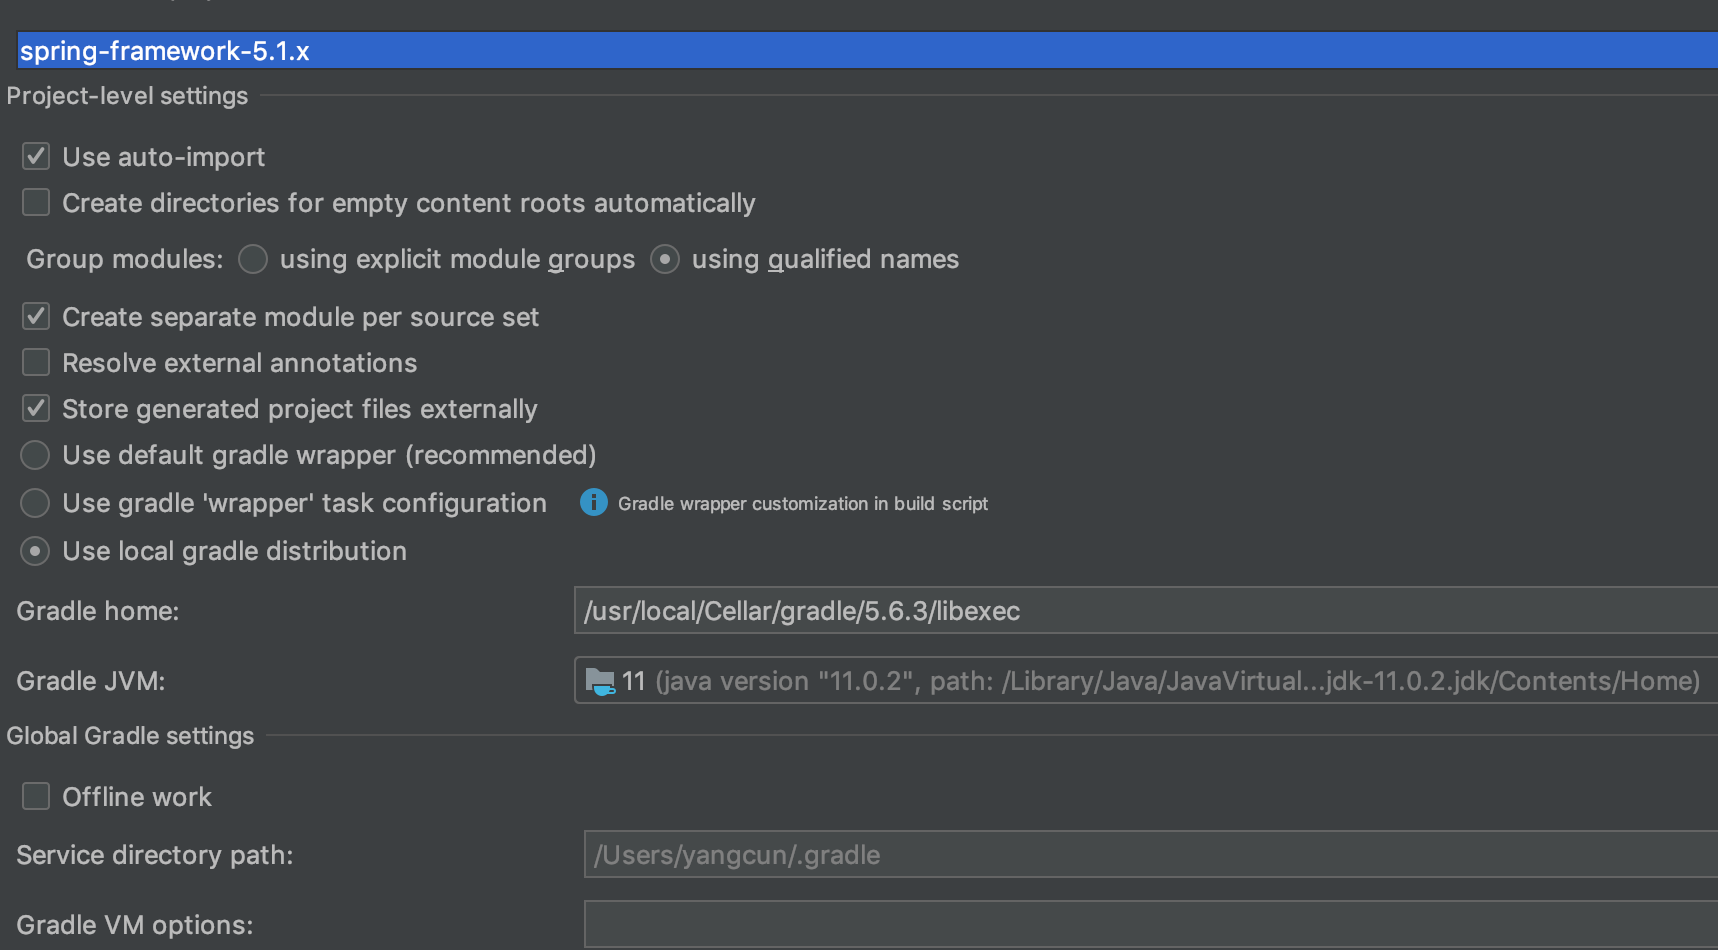Click the Project-level settings section header

tap(127, 96)
